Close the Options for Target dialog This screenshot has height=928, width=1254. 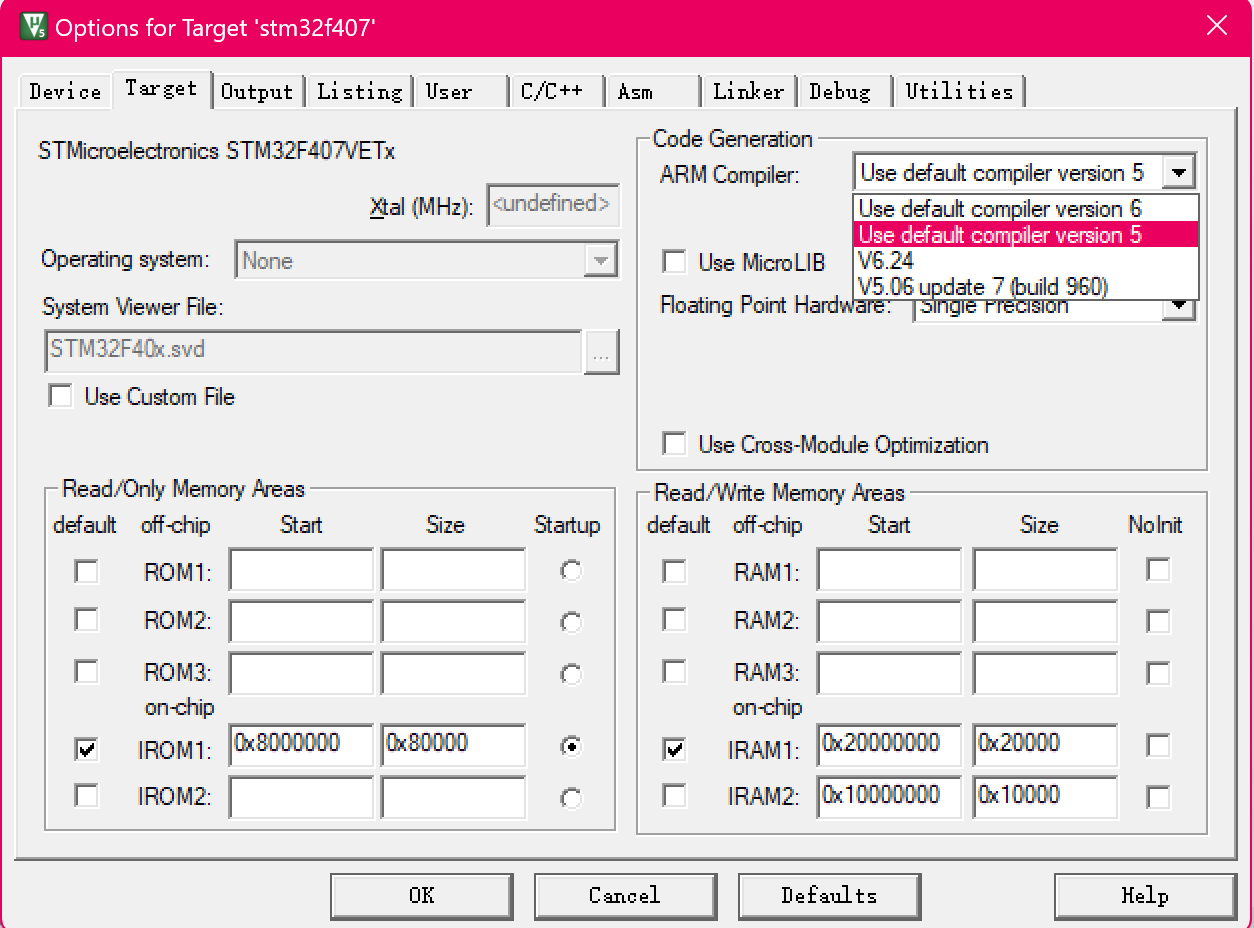pos(1216,26)
